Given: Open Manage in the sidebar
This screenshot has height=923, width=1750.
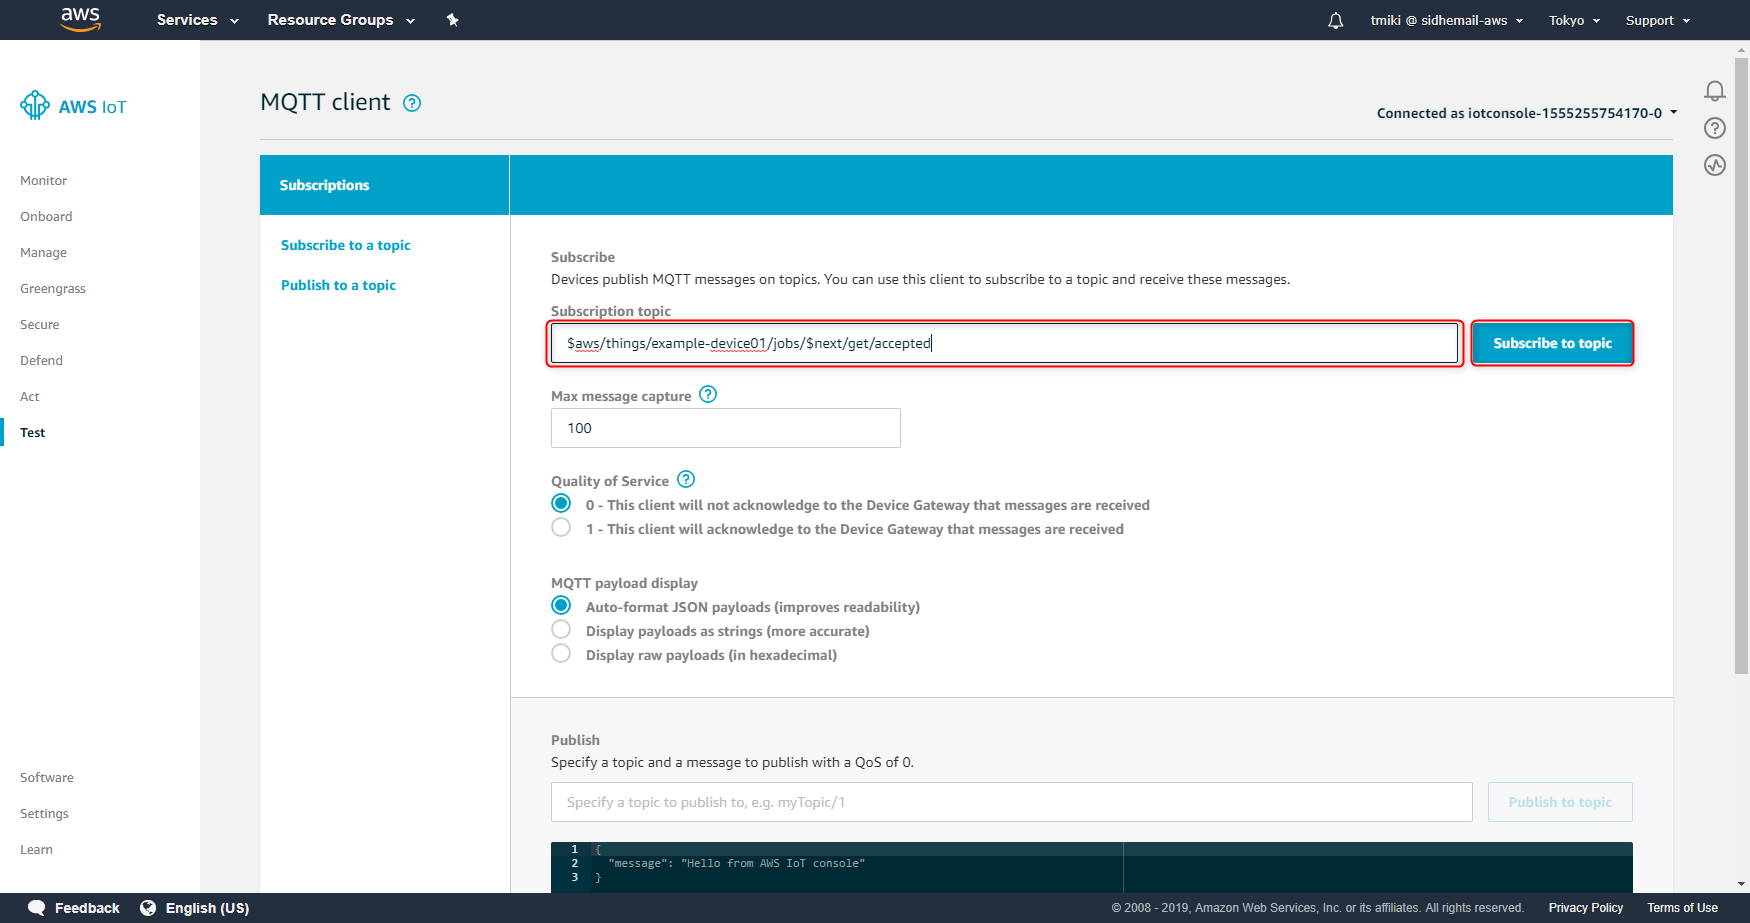Looking at the screenshot, I should click(43, 253).
